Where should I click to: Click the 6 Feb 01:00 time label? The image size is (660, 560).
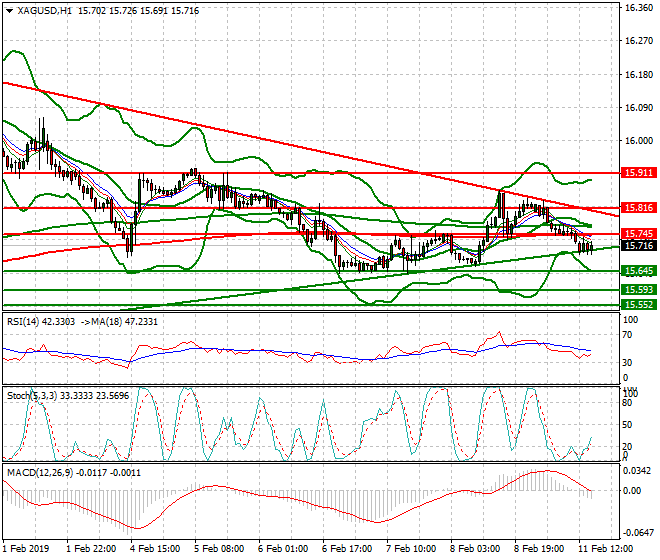pos(283,549)
